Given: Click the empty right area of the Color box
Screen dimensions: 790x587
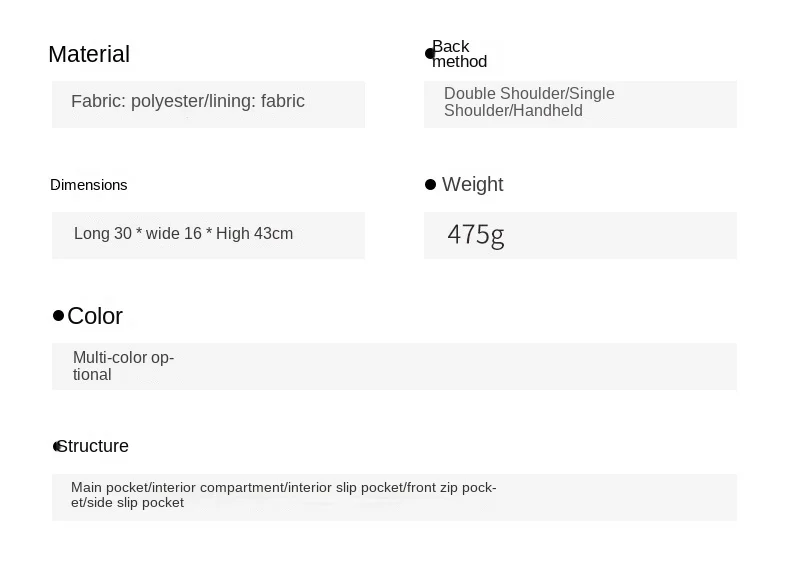Looking at the screenshot, I should pyautogui.click(x=453, y=366).
